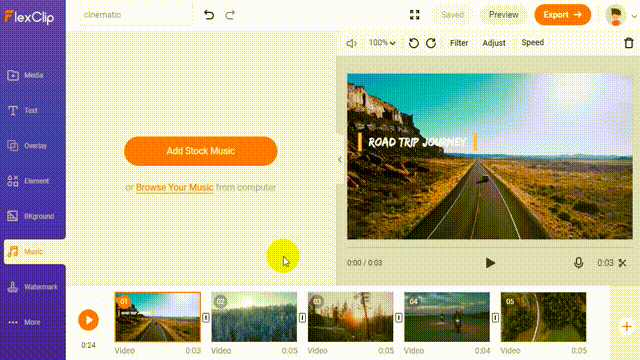The height and width of the screenshot is (360, 640).
Task: Click the FlexClip logo
Action: coord(29,17)
